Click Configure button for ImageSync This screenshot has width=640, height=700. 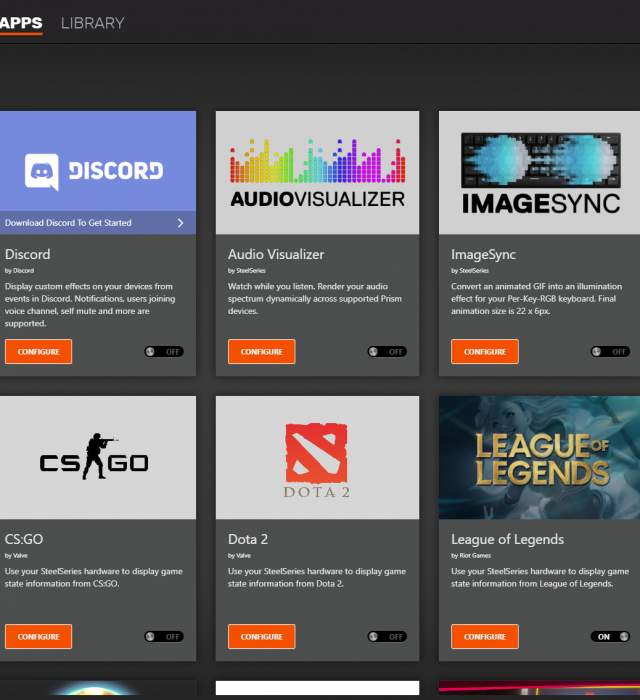click(x=485, y=352)
